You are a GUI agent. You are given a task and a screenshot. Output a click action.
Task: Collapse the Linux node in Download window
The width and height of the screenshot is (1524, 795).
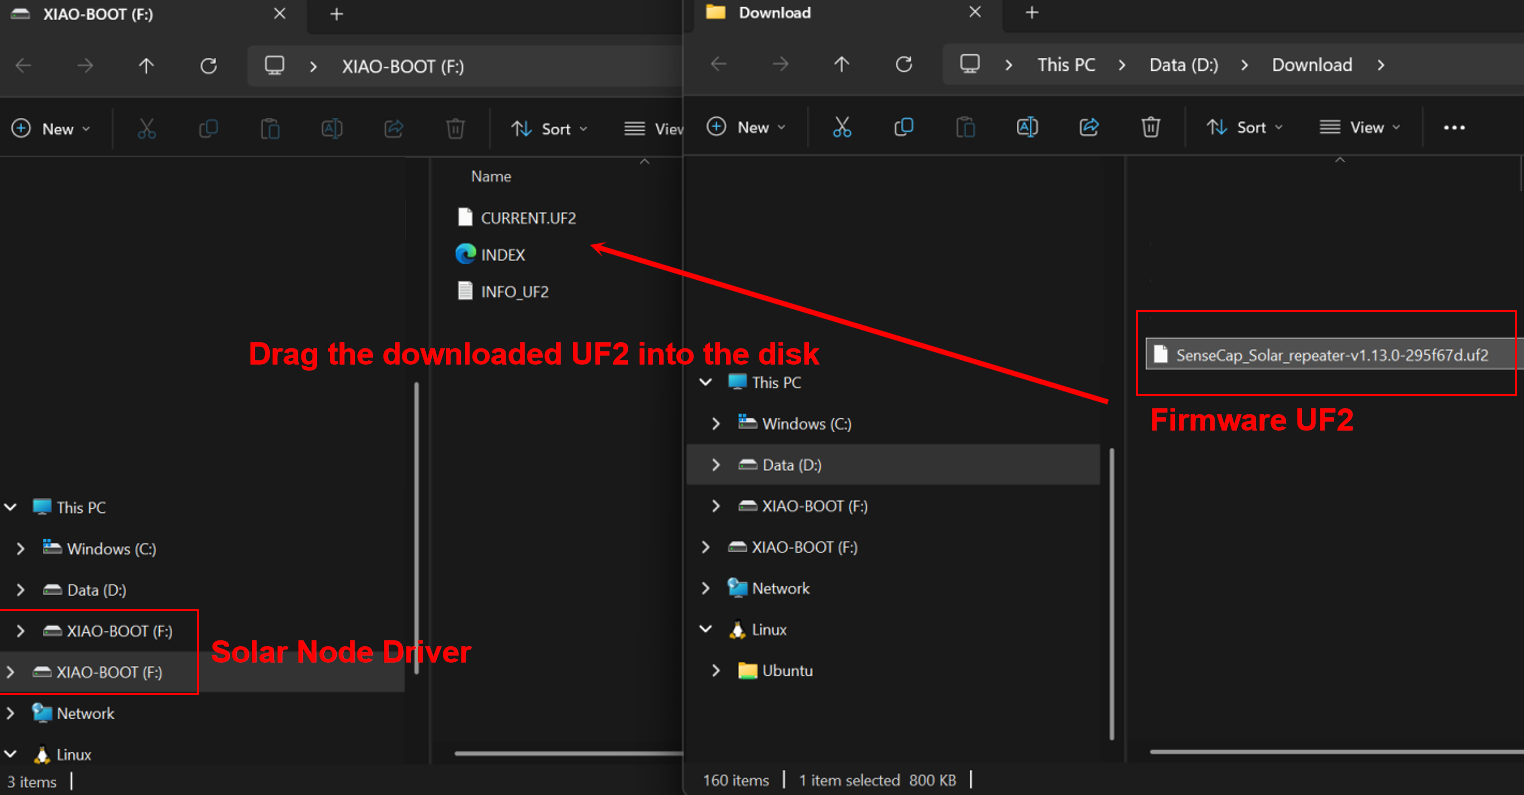[706, 630]
